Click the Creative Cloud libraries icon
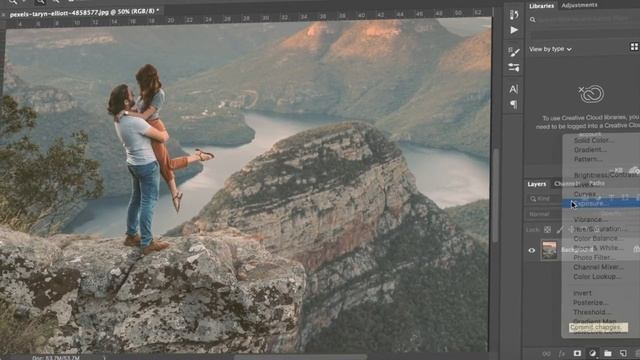 tap(591, 94)
